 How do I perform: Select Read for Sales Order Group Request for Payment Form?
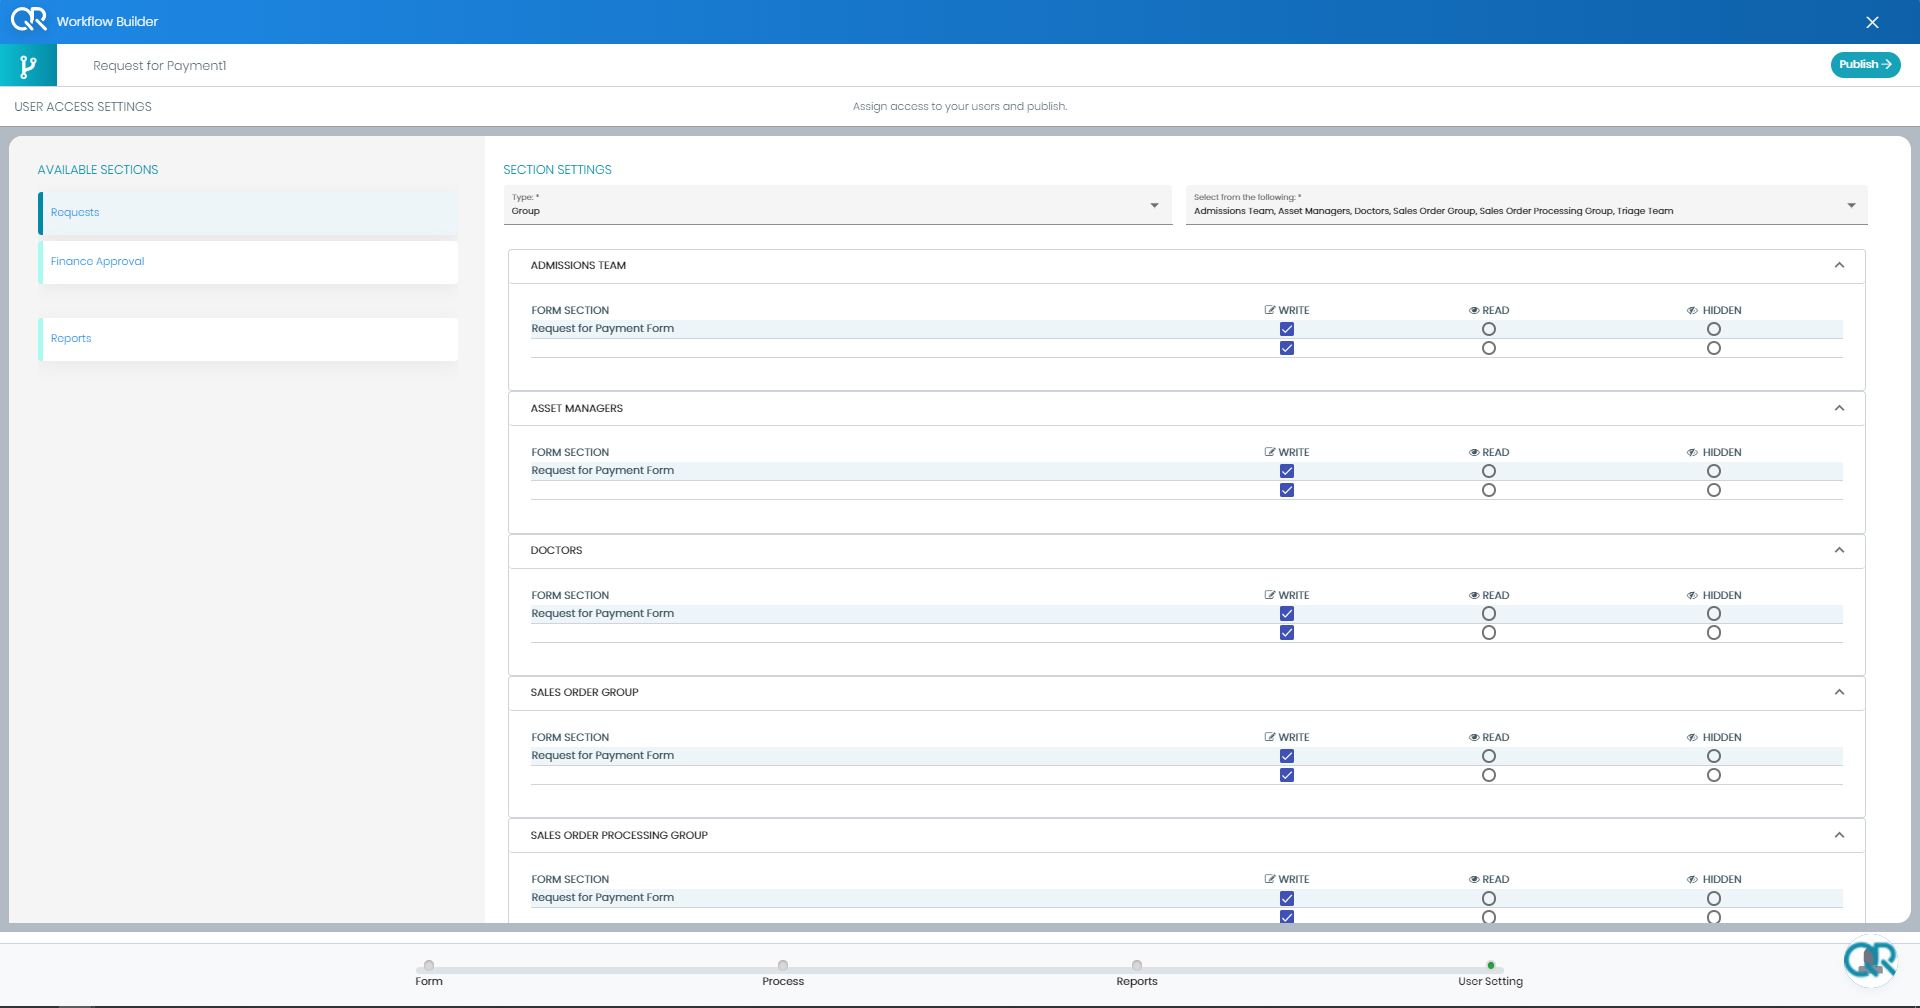click(1489, 756)
